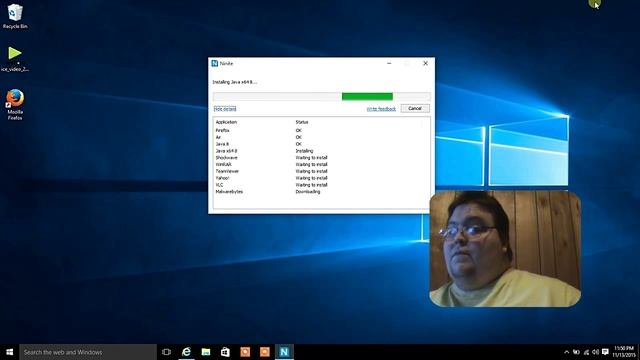Open Task View on the taskbar
640x360 pixels.
167,352
